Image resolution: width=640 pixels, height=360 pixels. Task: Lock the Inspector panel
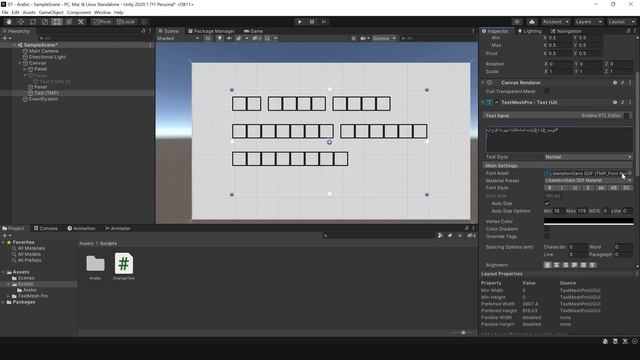coord(628,31)
